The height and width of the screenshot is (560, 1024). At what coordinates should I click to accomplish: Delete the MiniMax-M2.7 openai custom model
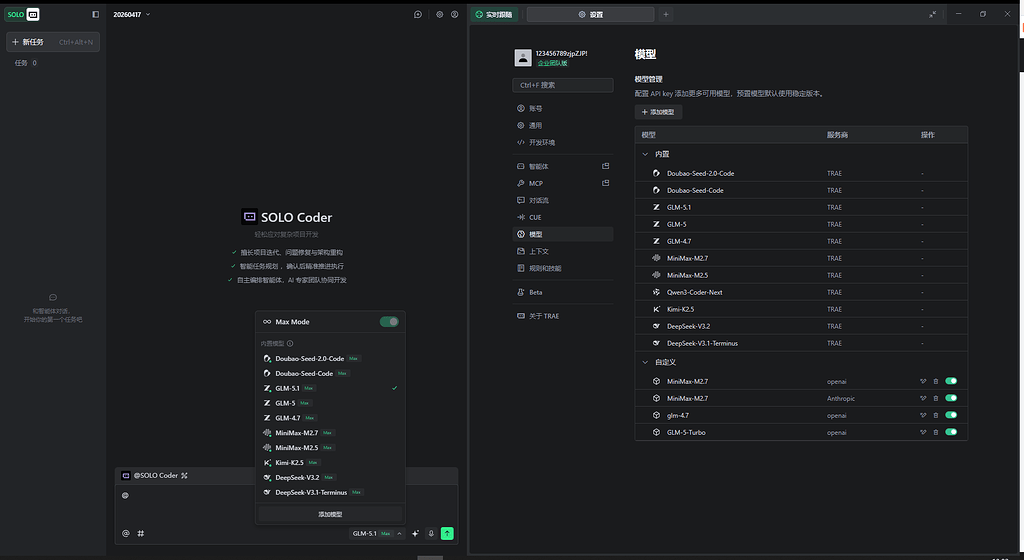click(x=936, y=381)
